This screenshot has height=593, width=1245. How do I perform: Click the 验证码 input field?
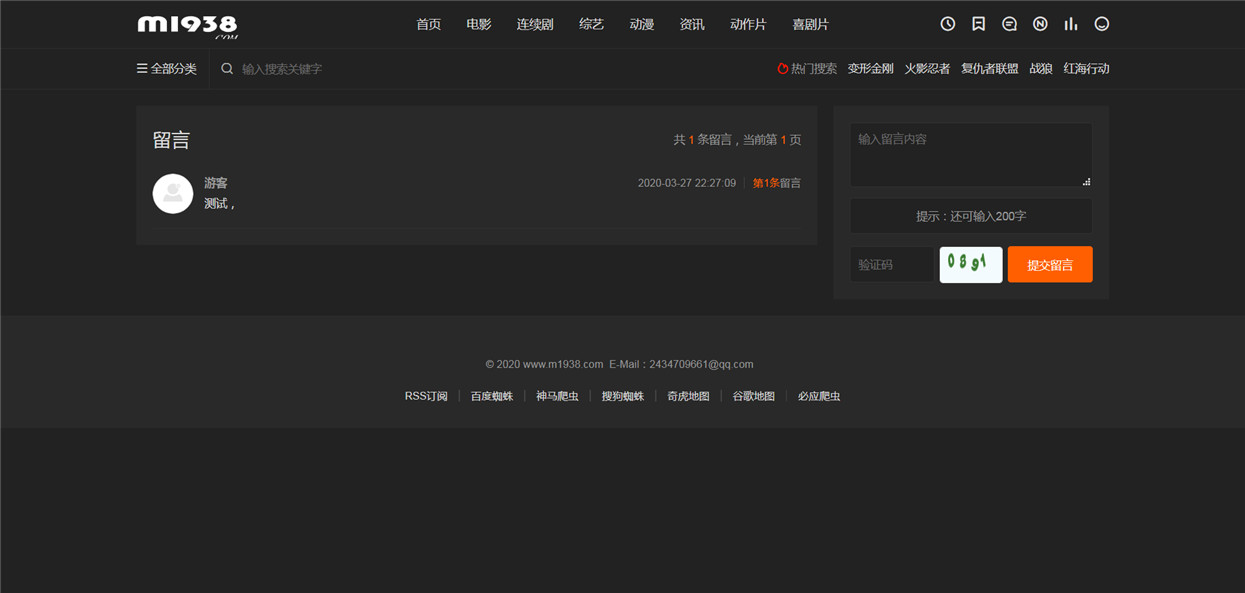892,265
